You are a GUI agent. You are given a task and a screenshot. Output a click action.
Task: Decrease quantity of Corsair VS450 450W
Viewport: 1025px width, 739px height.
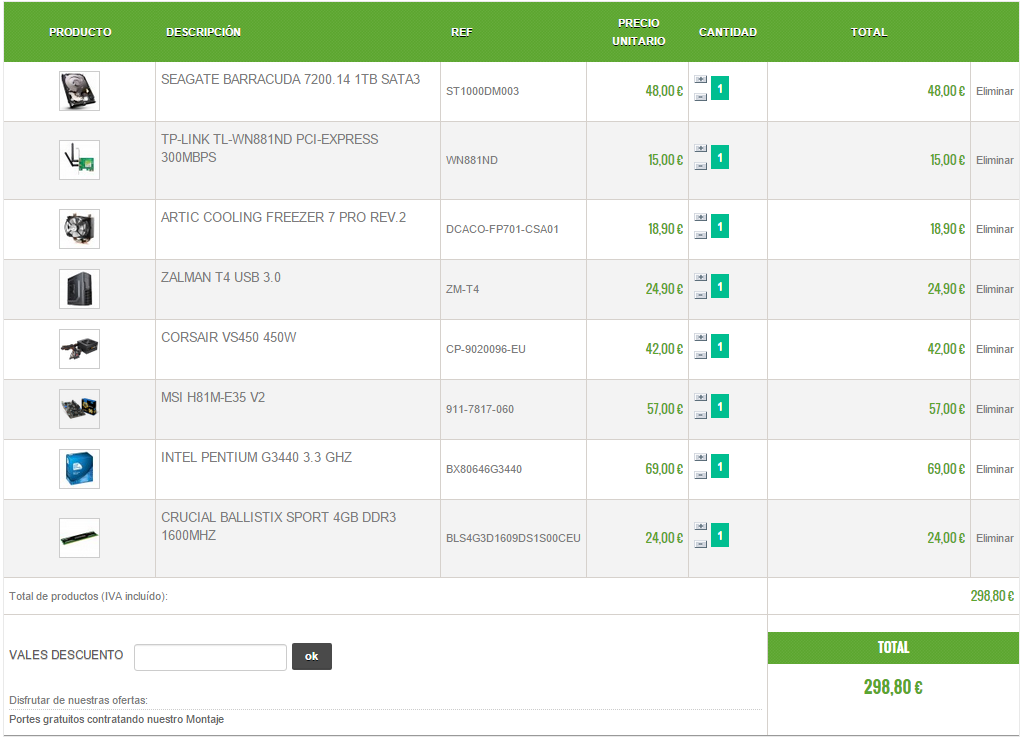pos(700,355)
